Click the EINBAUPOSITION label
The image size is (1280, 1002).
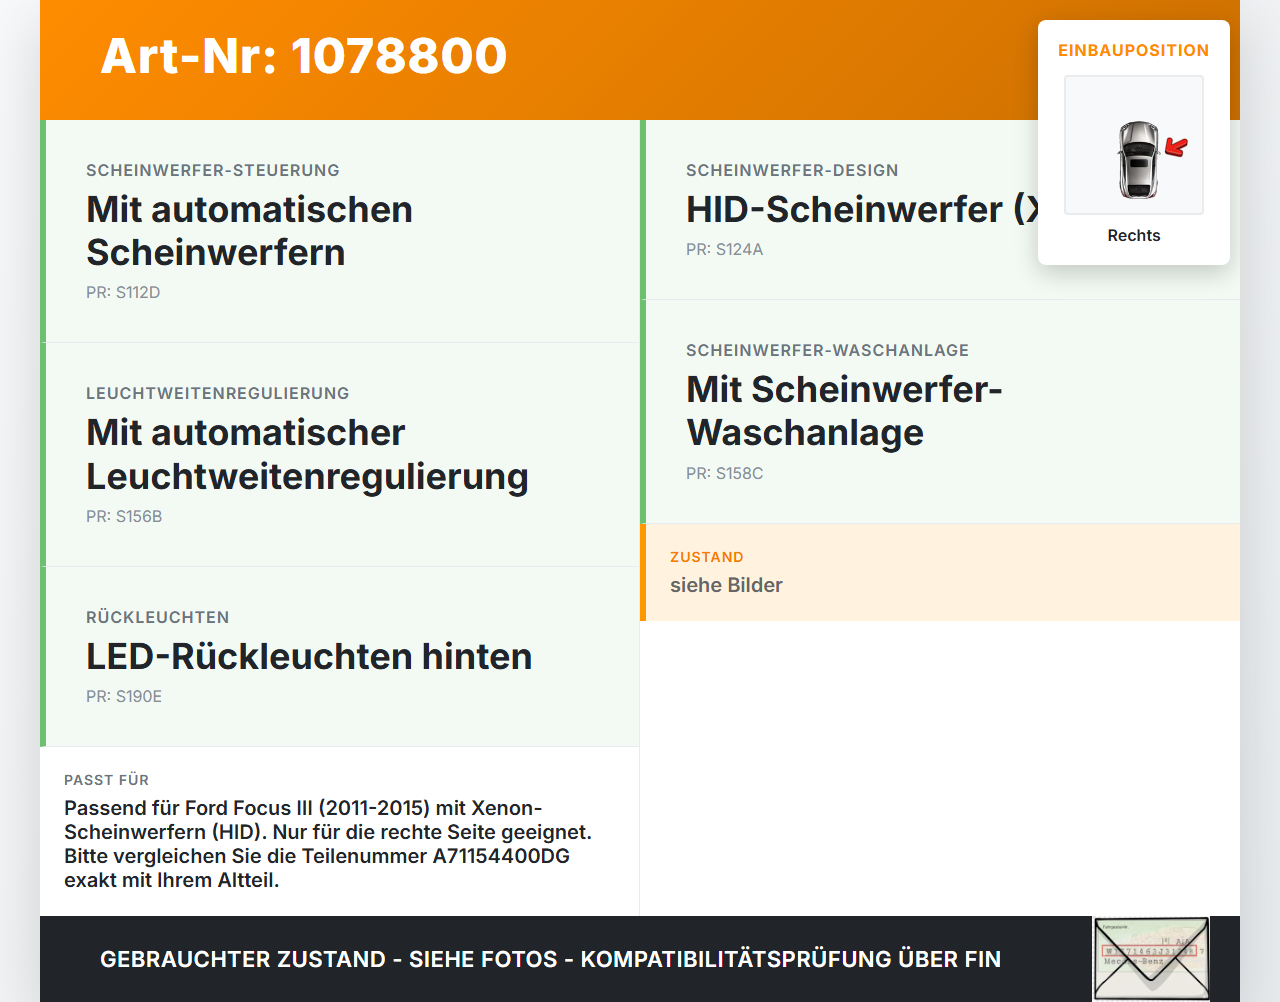(x=1134, y=51)
